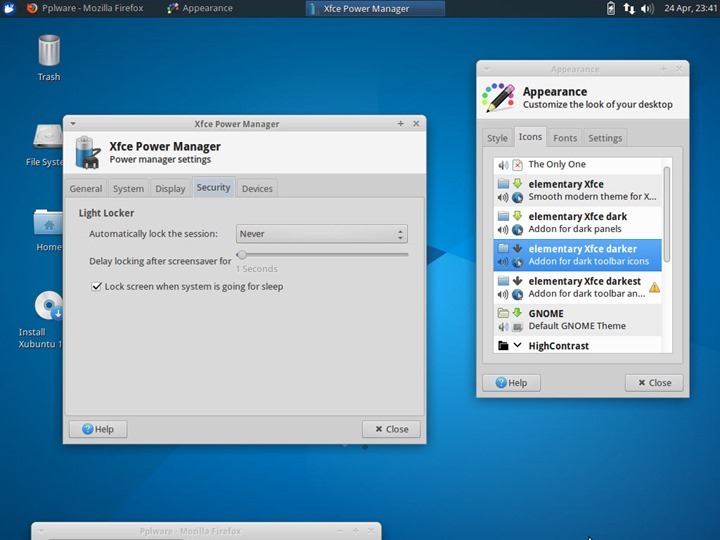Screen dimensions: 720x540
Task: Switch to the Devices tab
Action: tap(257, 188)
